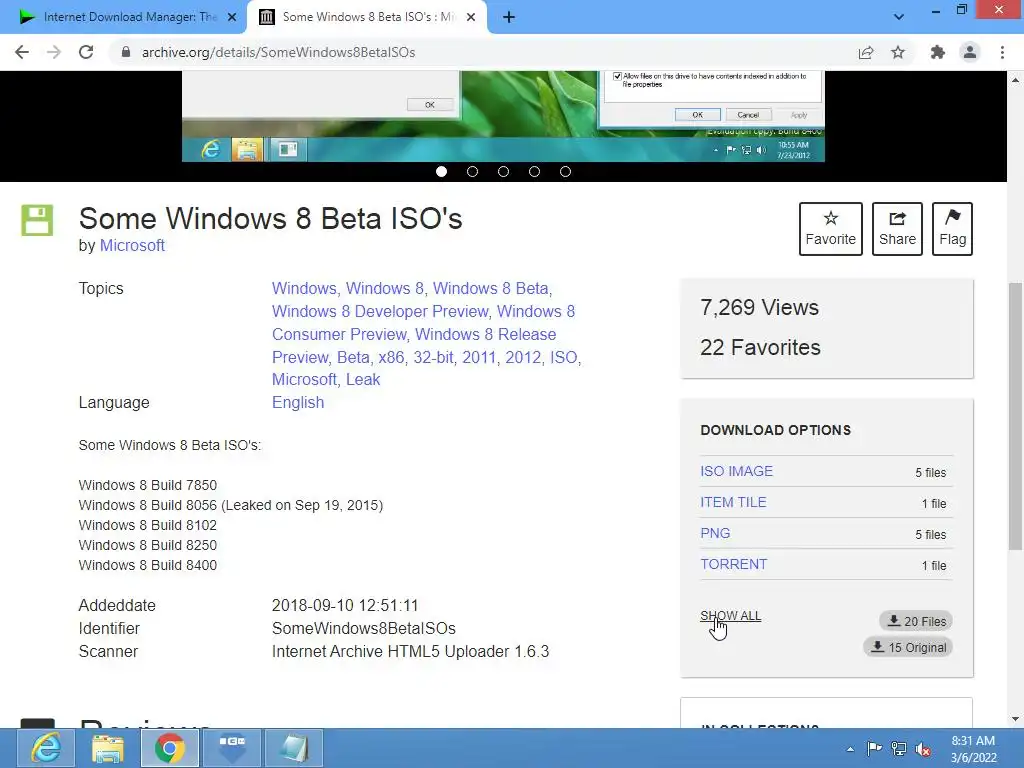Open the Chrome profile avatar
Viewport: 1024px width, 768px height.
[x=970, y=52]
